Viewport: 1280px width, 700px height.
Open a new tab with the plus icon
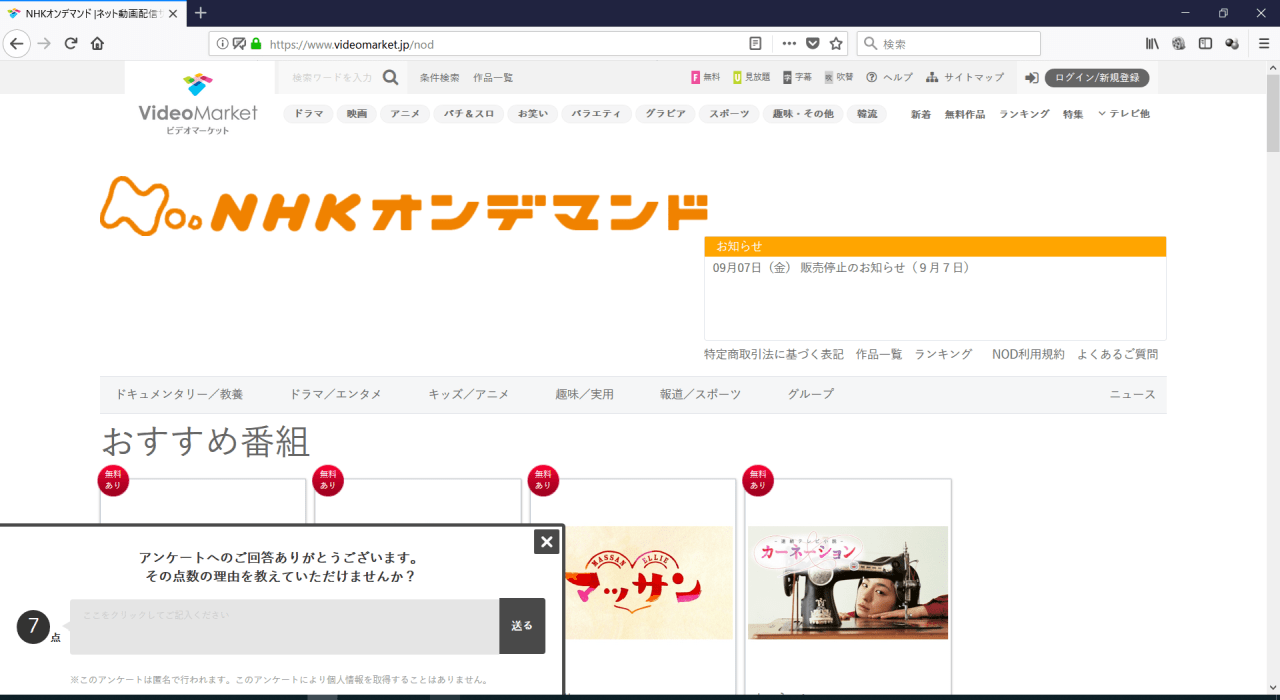[200, 13]
